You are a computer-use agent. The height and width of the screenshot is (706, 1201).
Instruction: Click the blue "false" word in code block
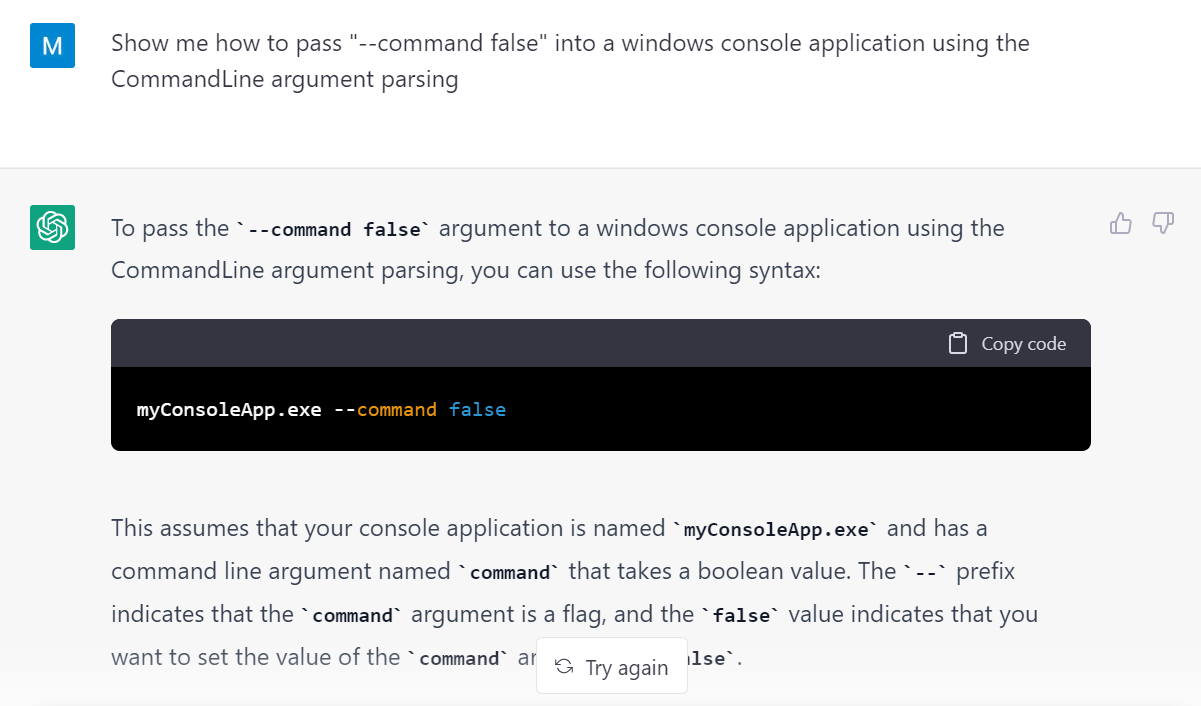click(477, 410)
